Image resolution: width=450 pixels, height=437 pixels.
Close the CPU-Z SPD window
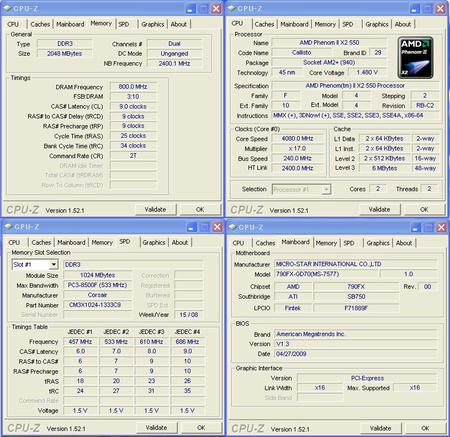(217, 227)
